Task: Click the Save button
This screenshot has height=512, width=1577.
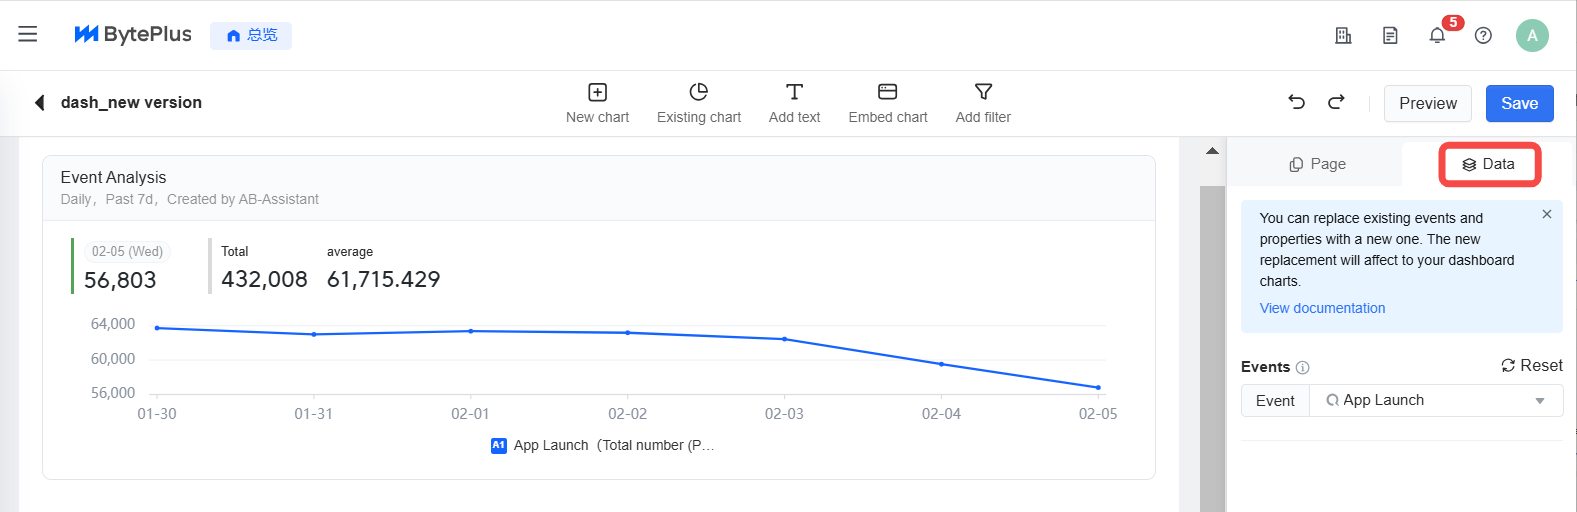Action: click(1519, 103)
